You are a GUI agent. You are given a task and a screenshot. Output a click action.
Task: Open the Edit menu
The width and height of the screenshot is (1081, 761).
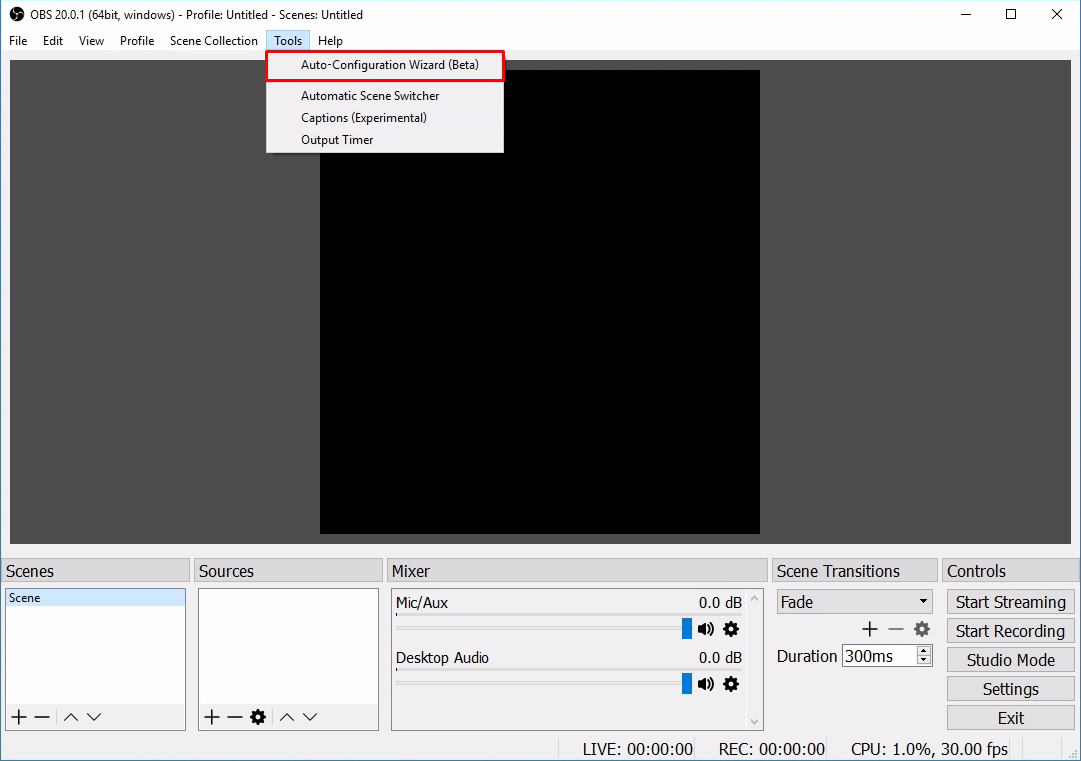(52, 41)
